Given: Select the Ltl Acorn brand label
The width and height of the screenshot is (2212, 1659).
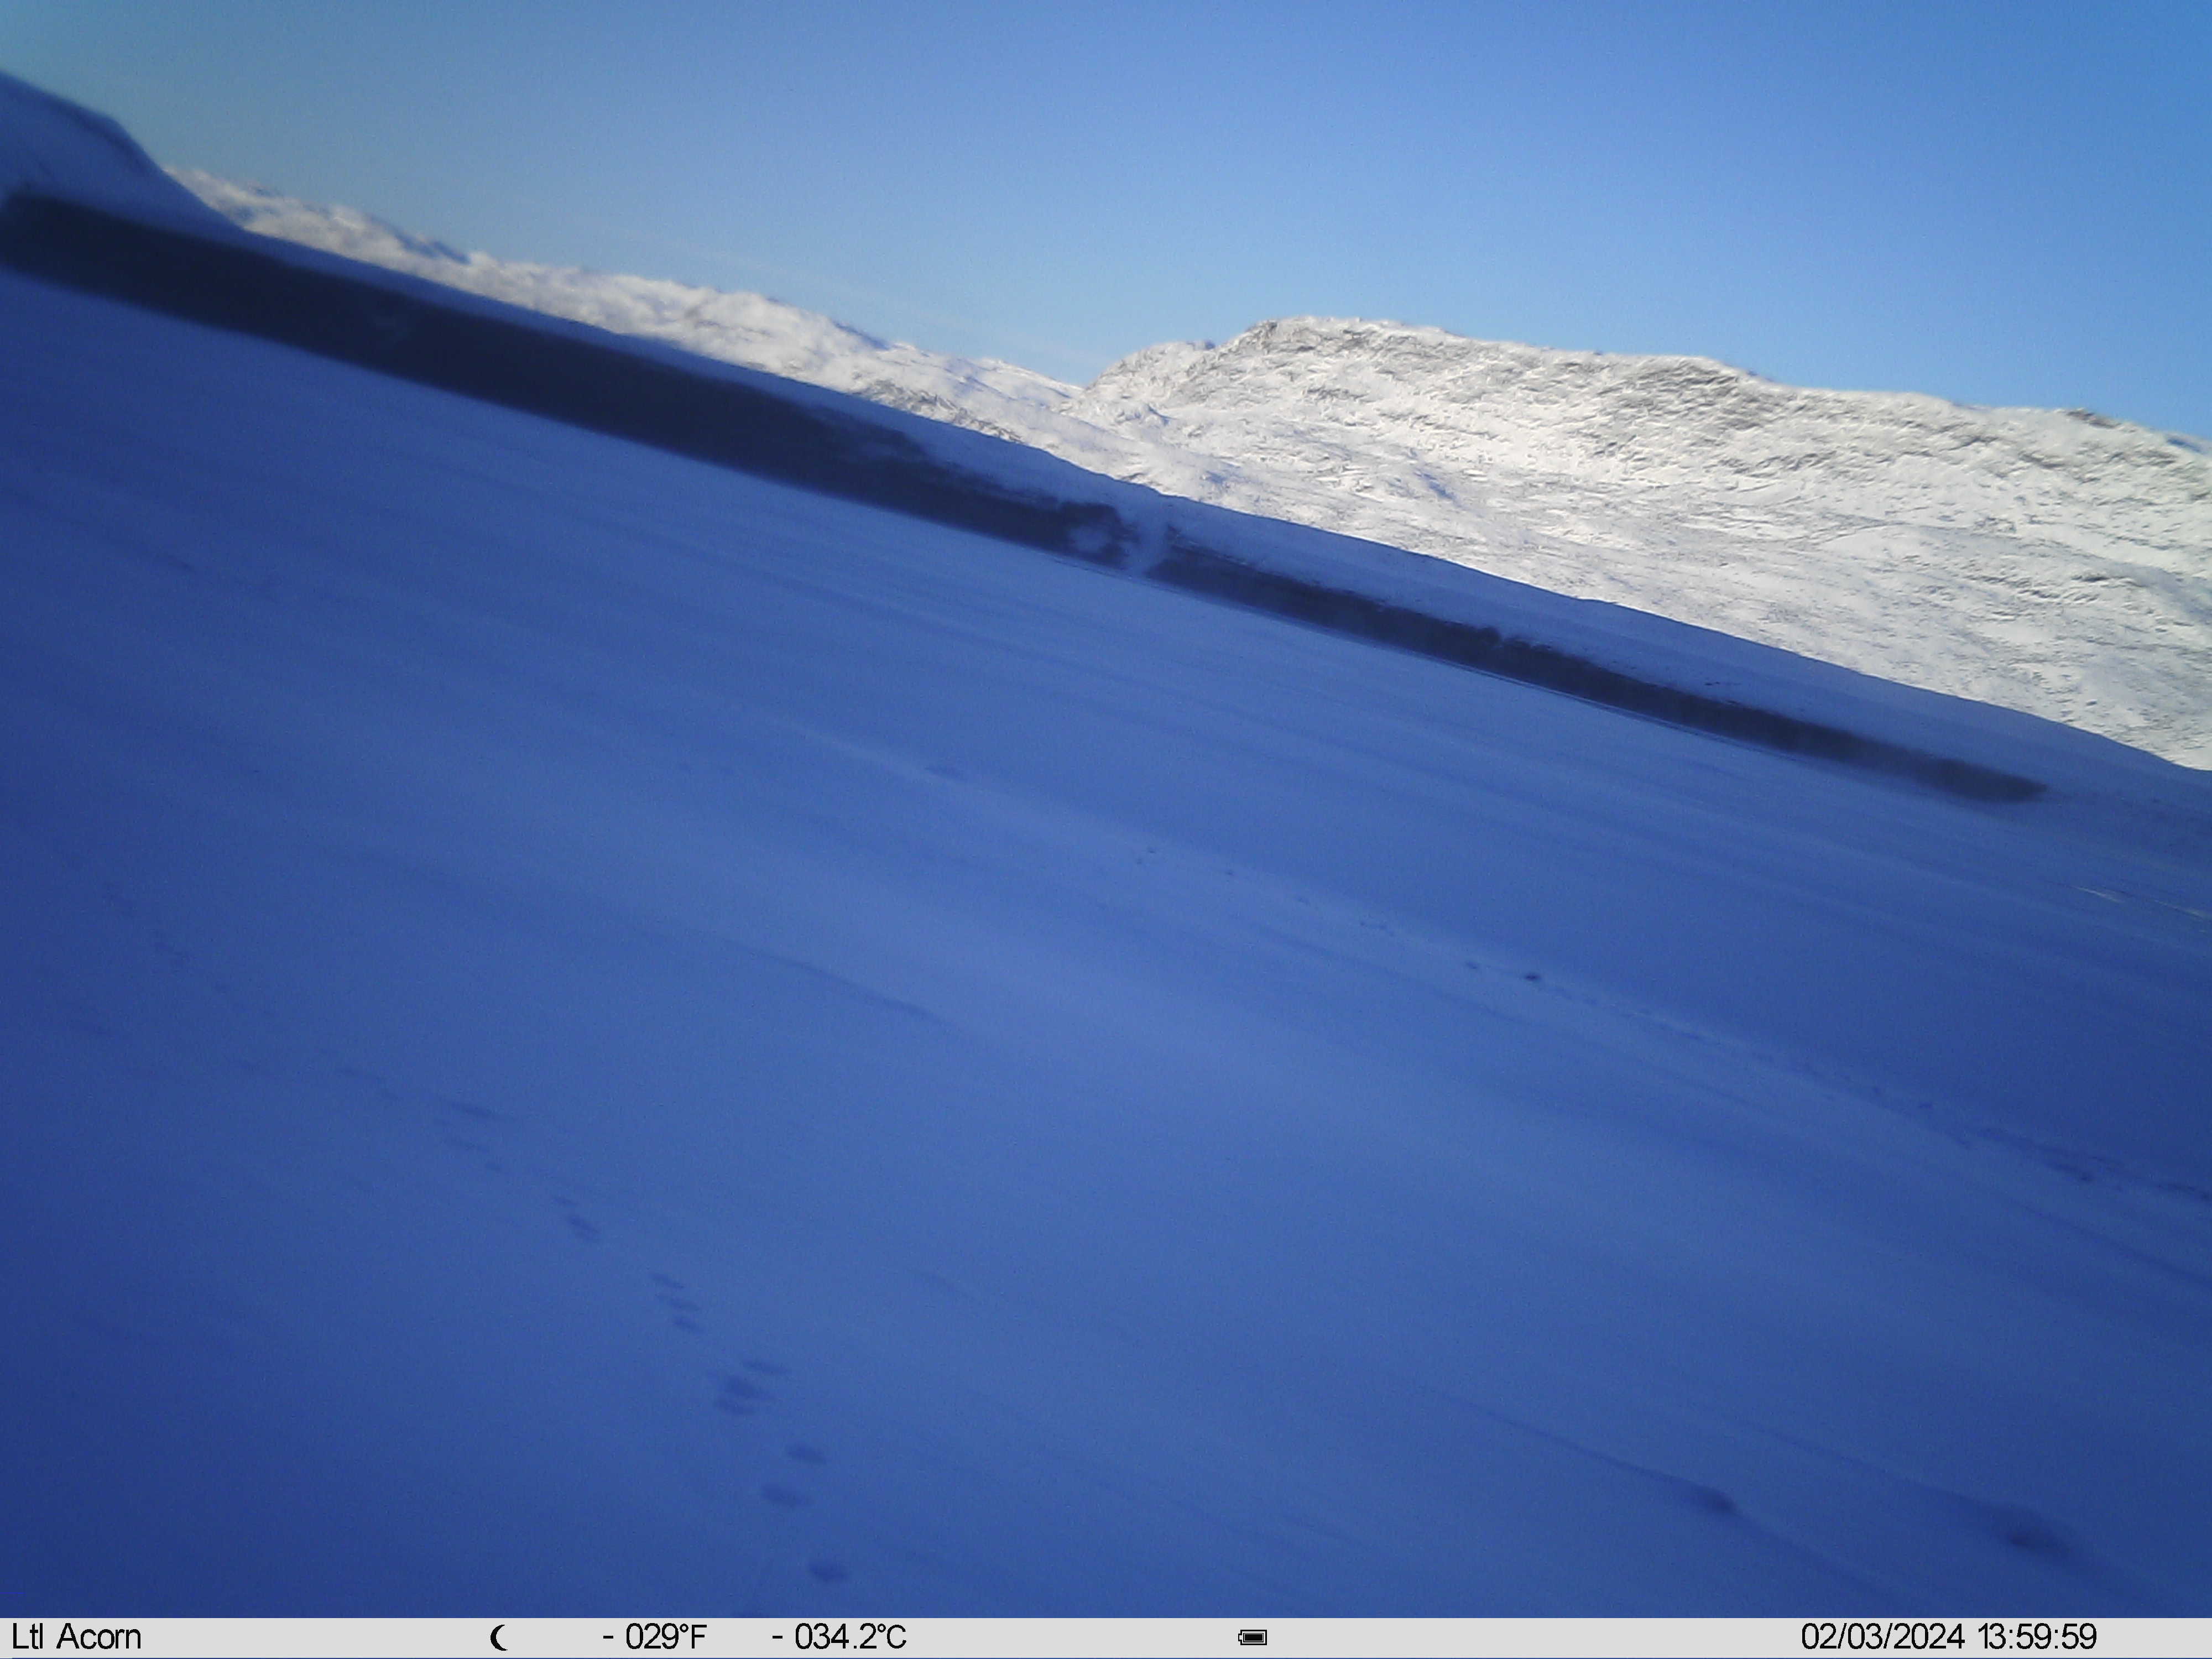Looking at the screenshot, I should (76, 1637).
